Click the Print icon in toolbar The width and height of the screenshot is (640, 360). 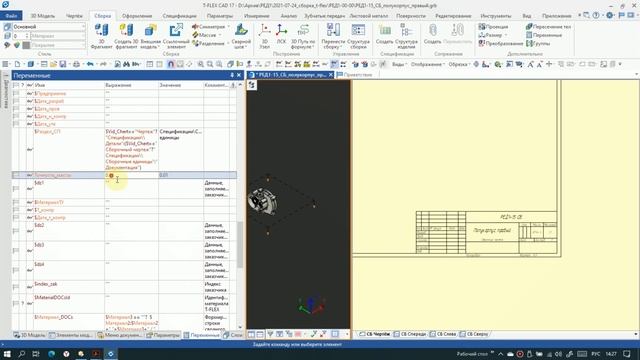pos(76,64)
